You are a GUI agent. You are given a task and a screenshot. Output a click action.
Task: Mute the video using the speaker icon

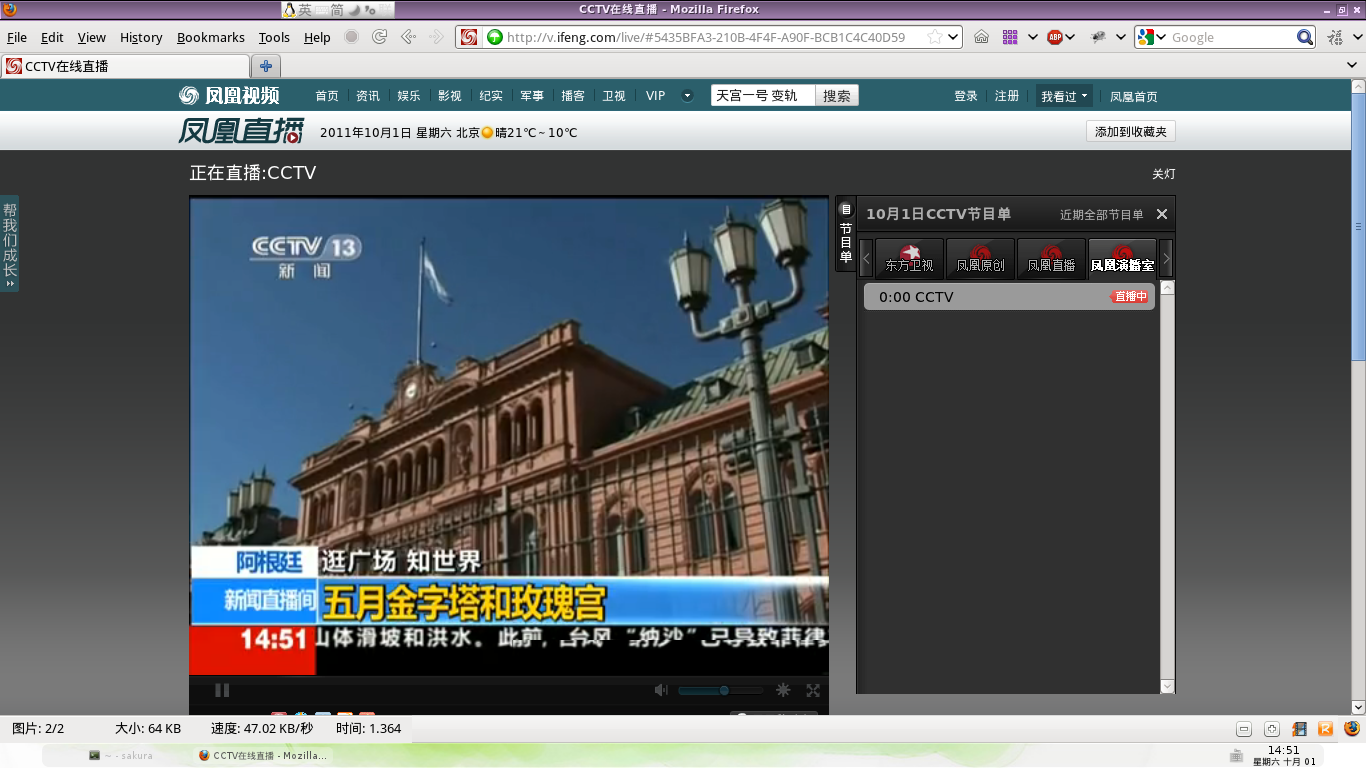pos(660,690)
